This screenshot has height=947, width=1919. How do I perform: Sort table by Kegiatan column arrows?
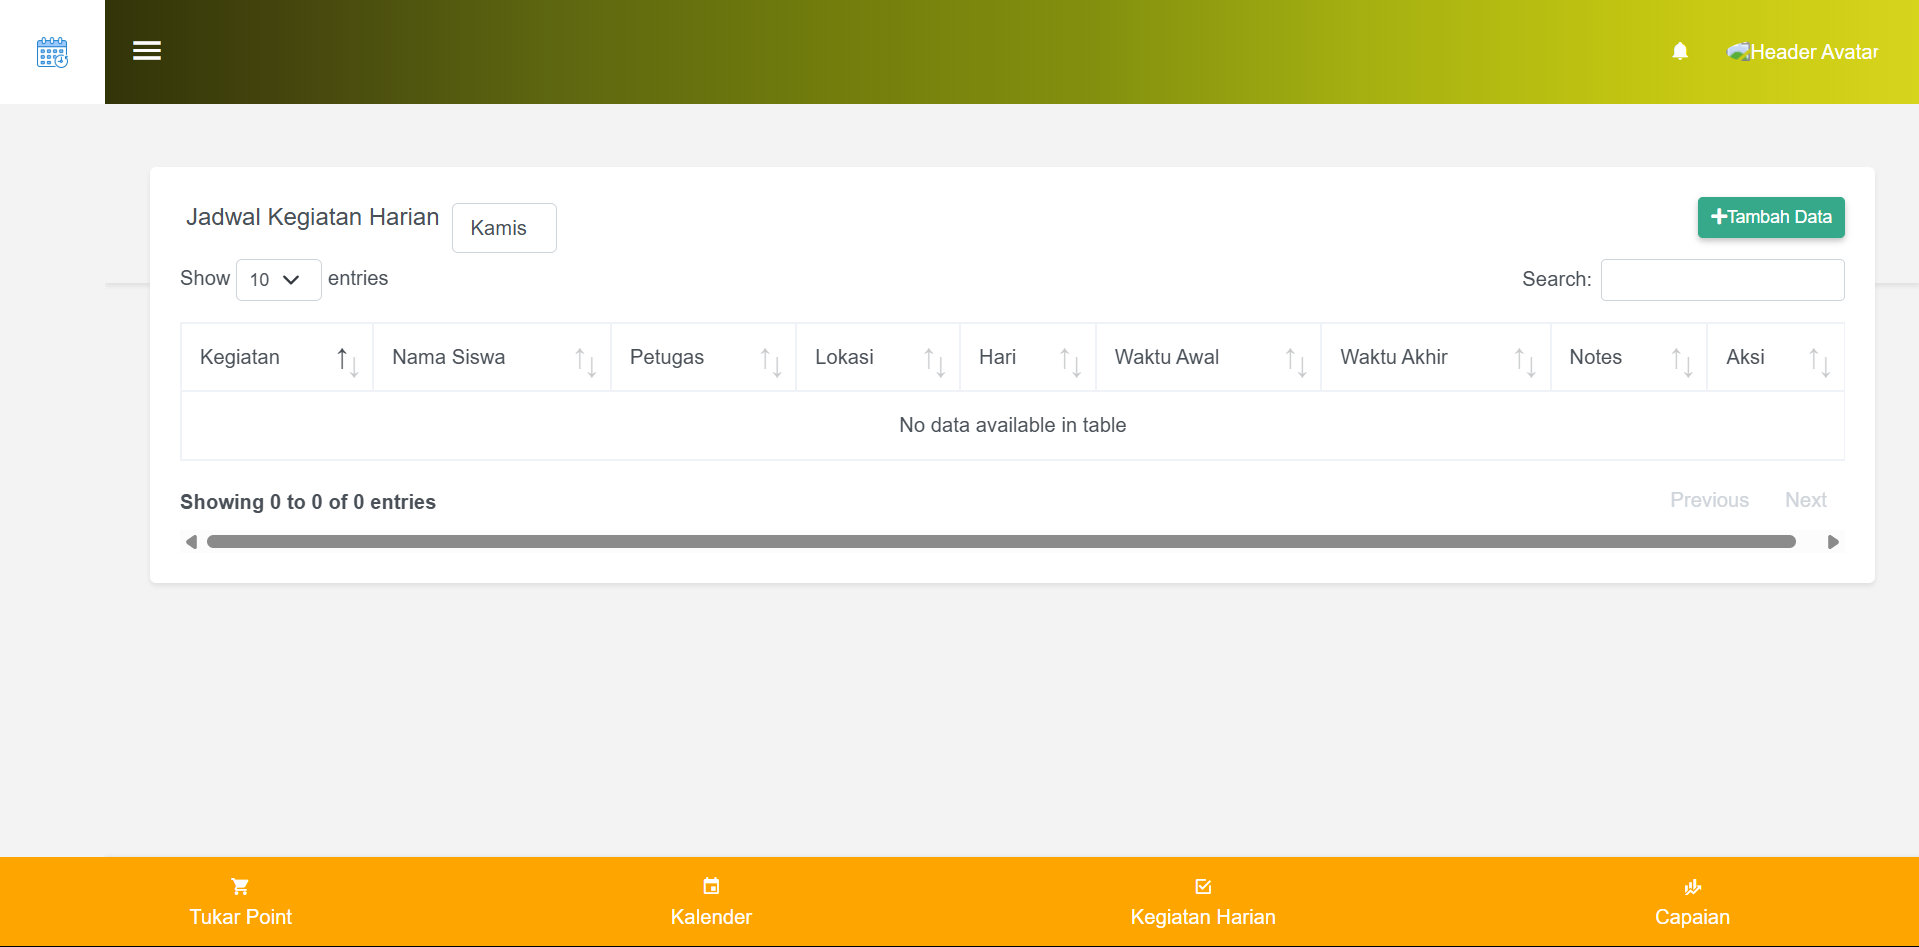click(347, 360)
